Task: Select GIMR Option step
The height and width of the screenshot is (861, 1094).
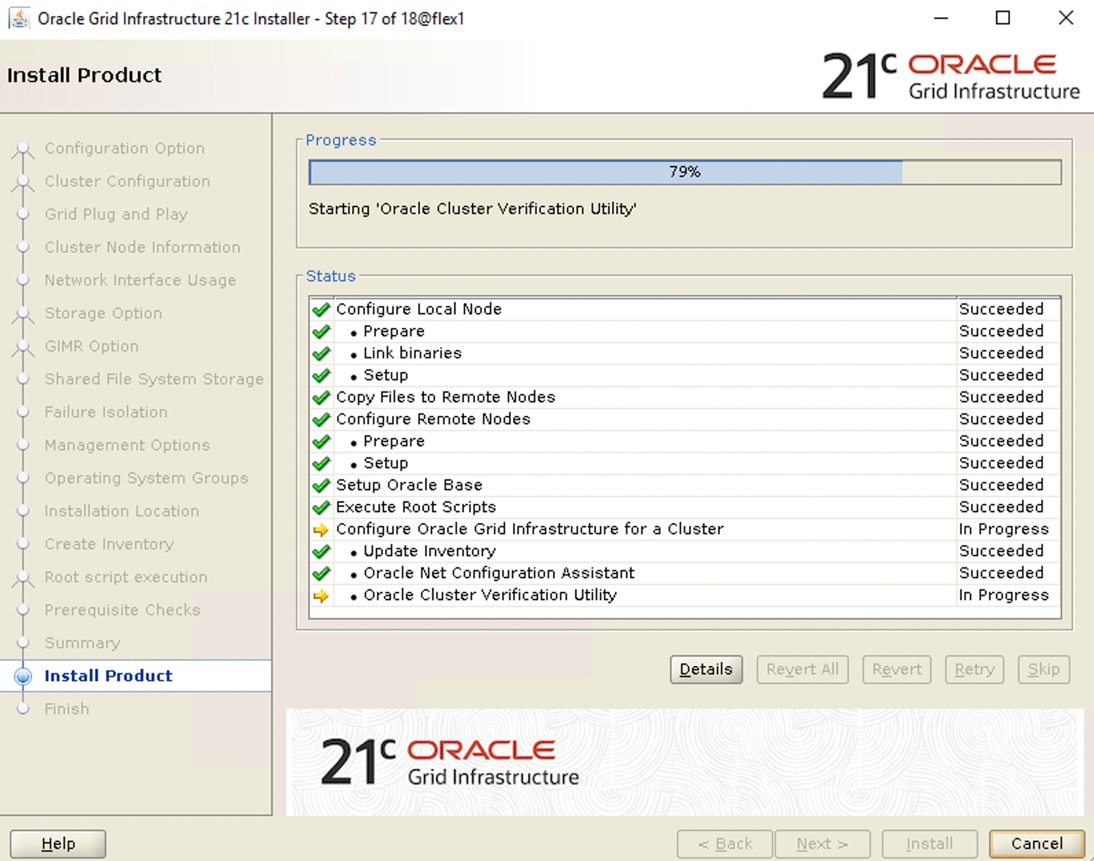Action: click(91, 346)
